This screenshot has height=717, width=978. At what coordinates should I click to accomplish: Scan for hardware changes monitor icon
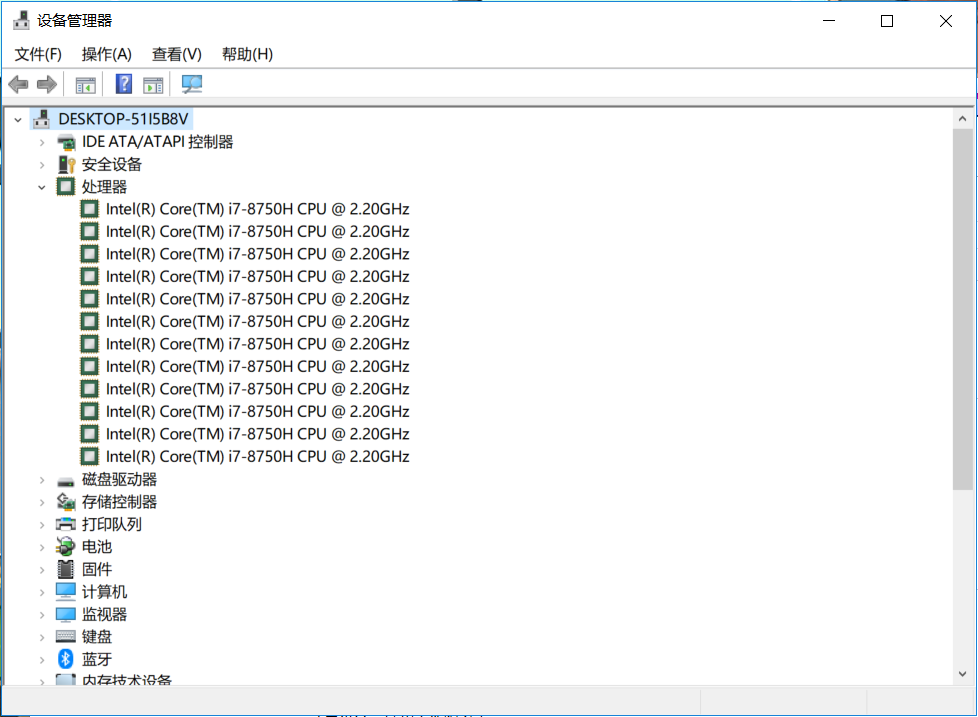pos(191,84)
